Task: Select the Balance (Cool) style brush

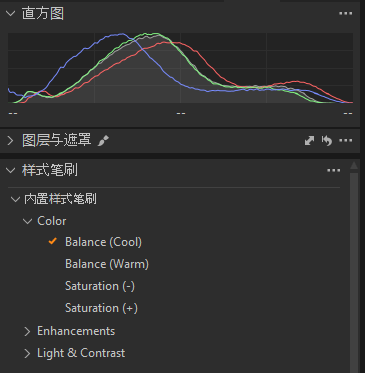Action: coord(103,242)
